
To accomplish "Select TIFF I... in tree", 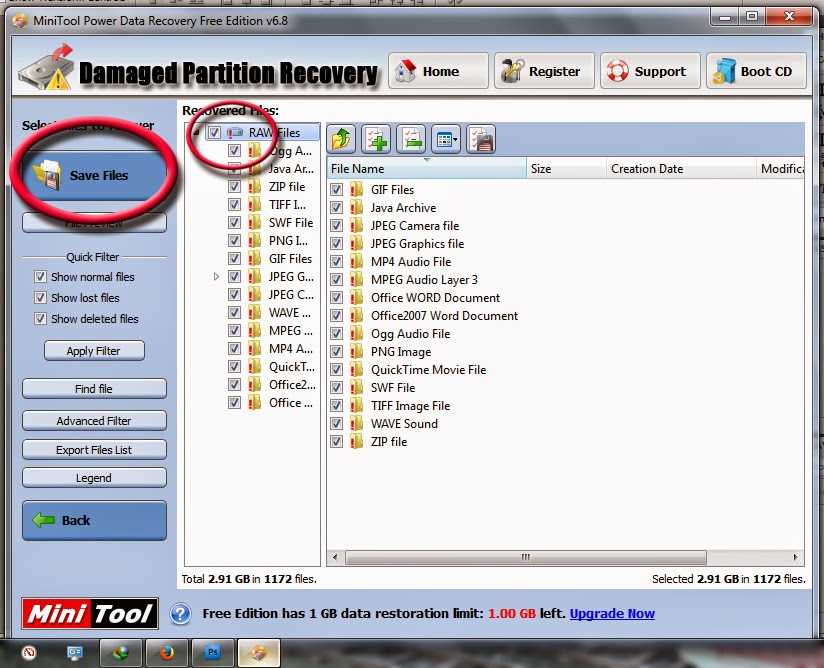I will point(287,204).
